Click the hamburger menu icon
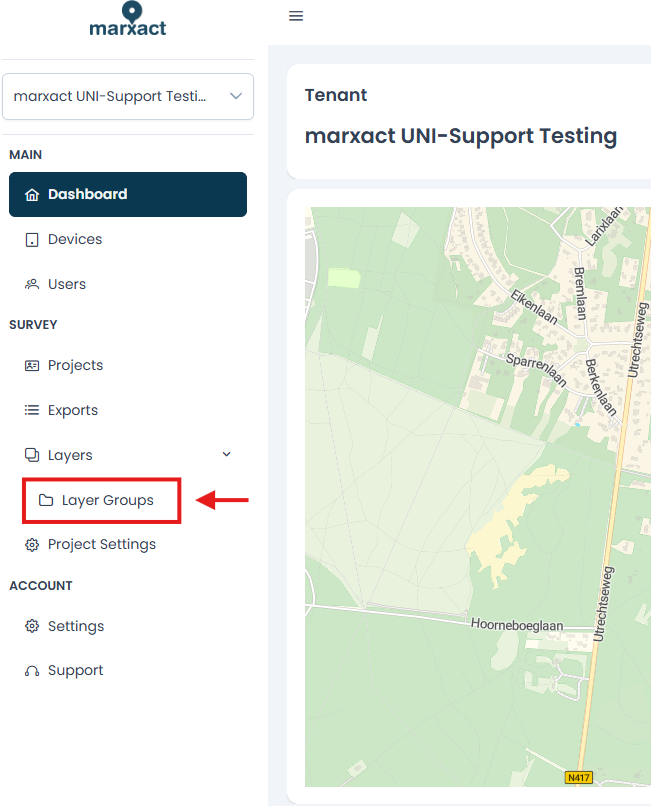Screen dimensions: 651x806 click(x=296, y=16)
